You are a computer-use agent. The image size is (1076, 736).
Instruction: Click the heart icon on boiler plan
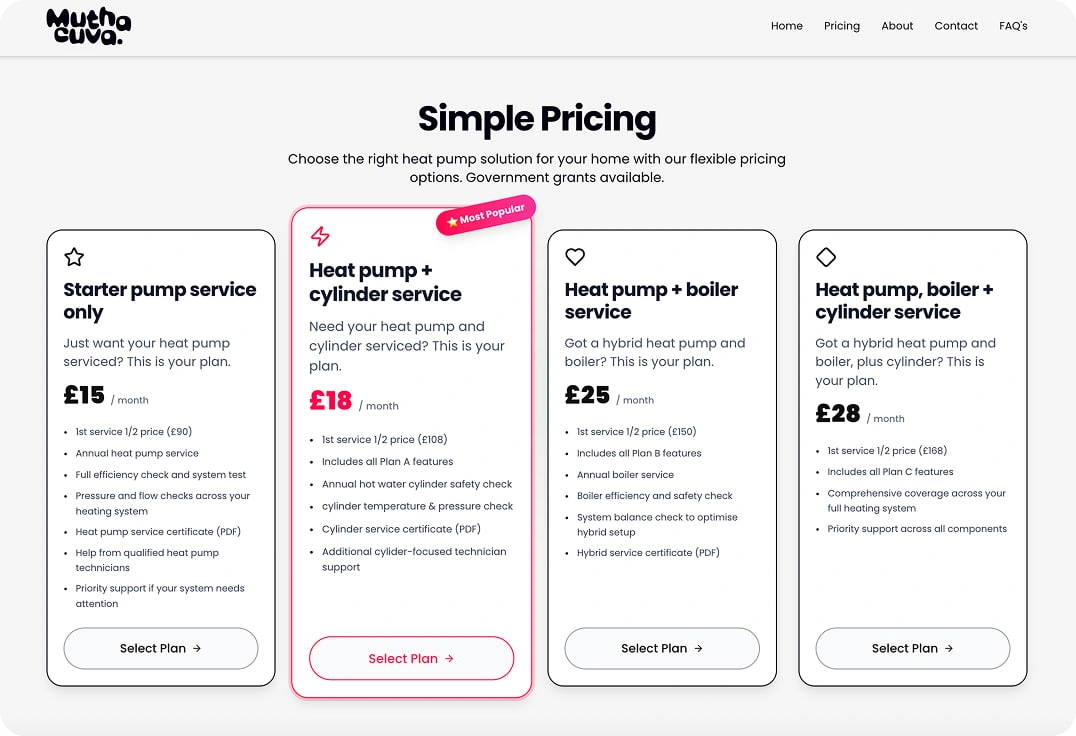(x=575, y=257)
